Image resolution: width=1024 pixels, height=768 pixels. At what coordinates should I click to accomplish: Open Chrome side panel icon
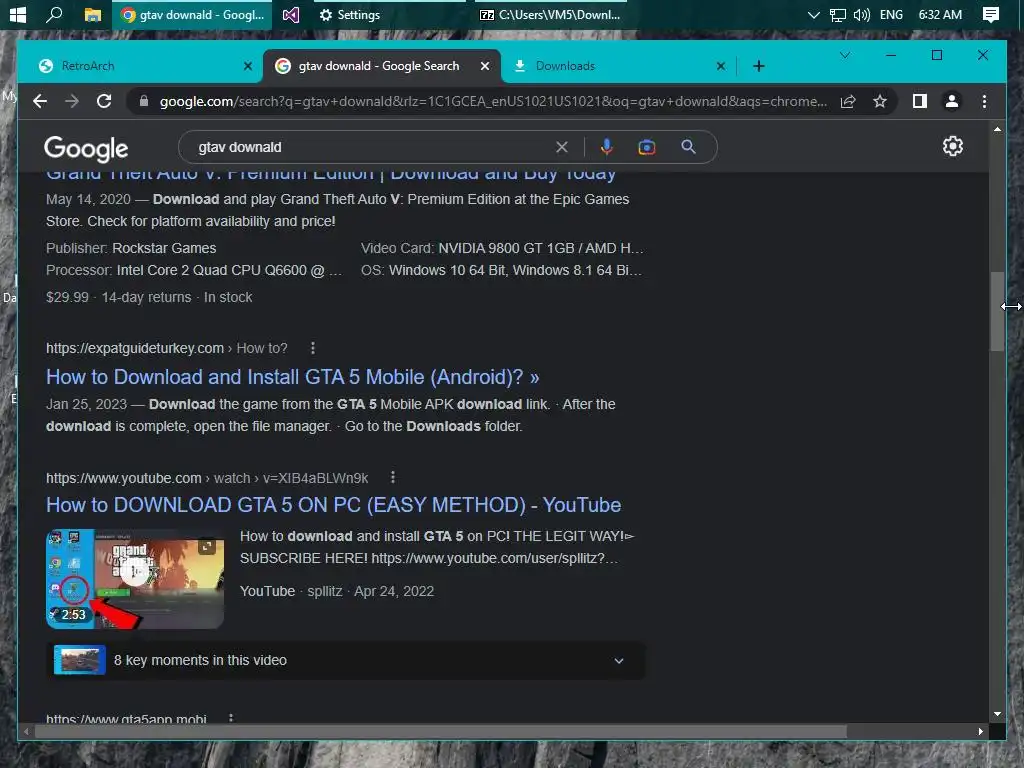[x=920, y=101]
